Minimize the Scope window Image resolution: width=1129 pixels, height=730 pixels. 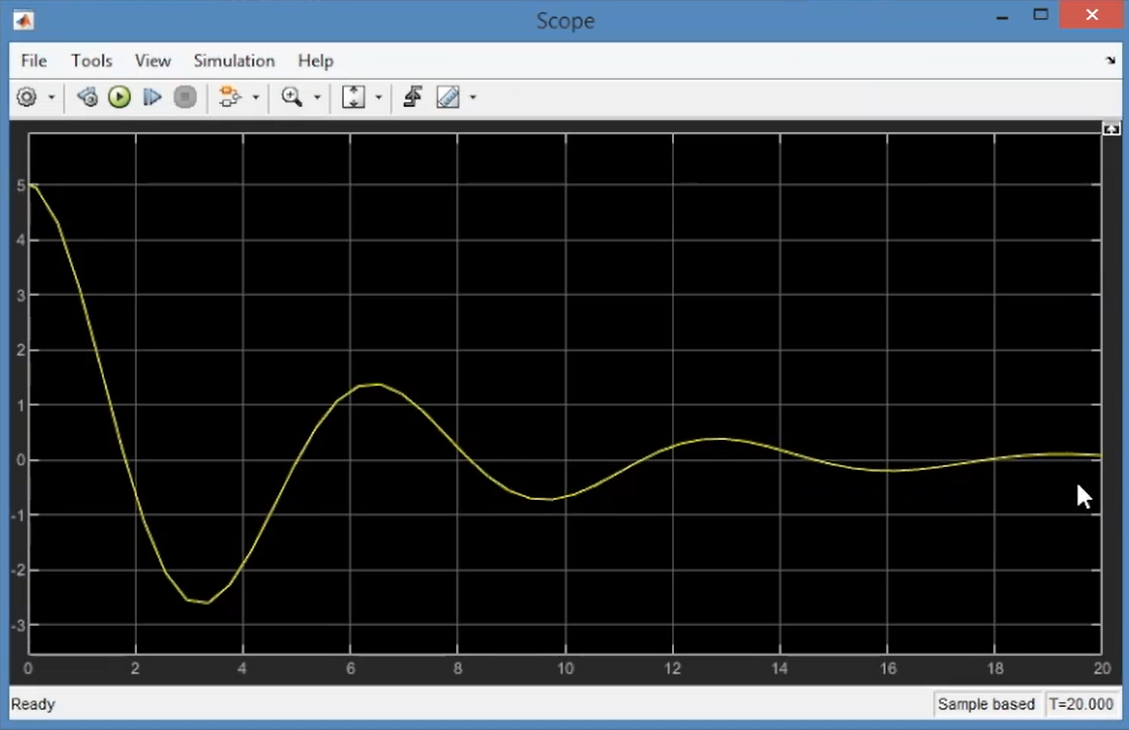[1002, 16]
